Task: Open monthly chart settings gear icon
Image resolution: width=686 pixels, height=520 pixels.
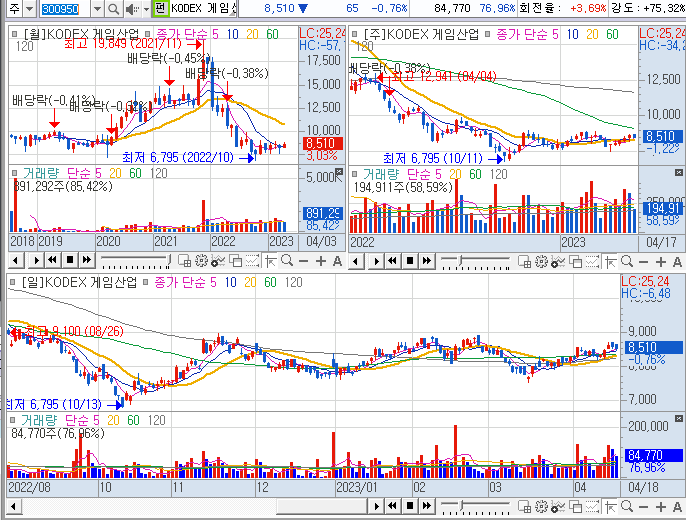Action: click(201, 261)
